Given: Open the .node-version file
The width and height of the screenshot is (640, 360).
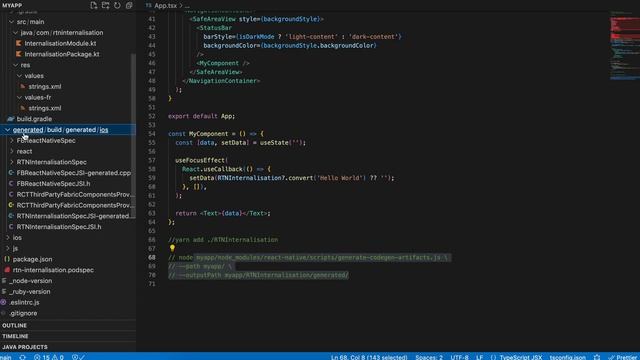Looking at the screenshot, I should coord(31,281).
